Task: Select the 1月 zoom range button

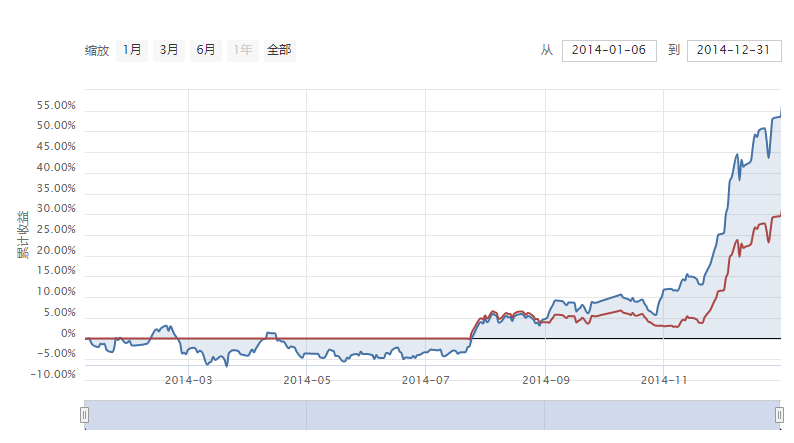Action: (132, 50)
